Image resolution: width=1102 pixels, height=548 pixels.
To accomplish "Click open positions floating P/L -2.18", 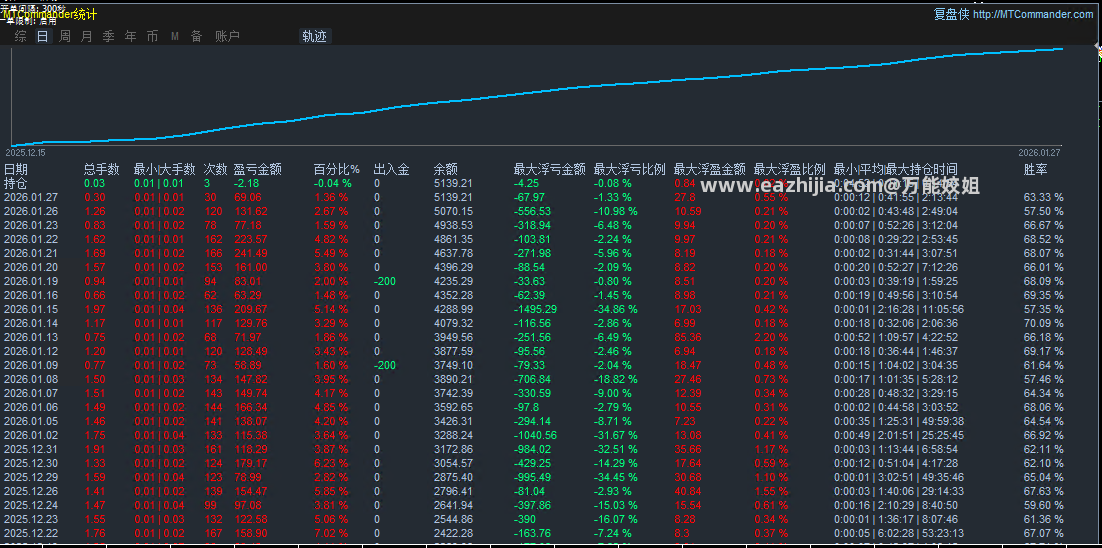I will tap(246, 183).
